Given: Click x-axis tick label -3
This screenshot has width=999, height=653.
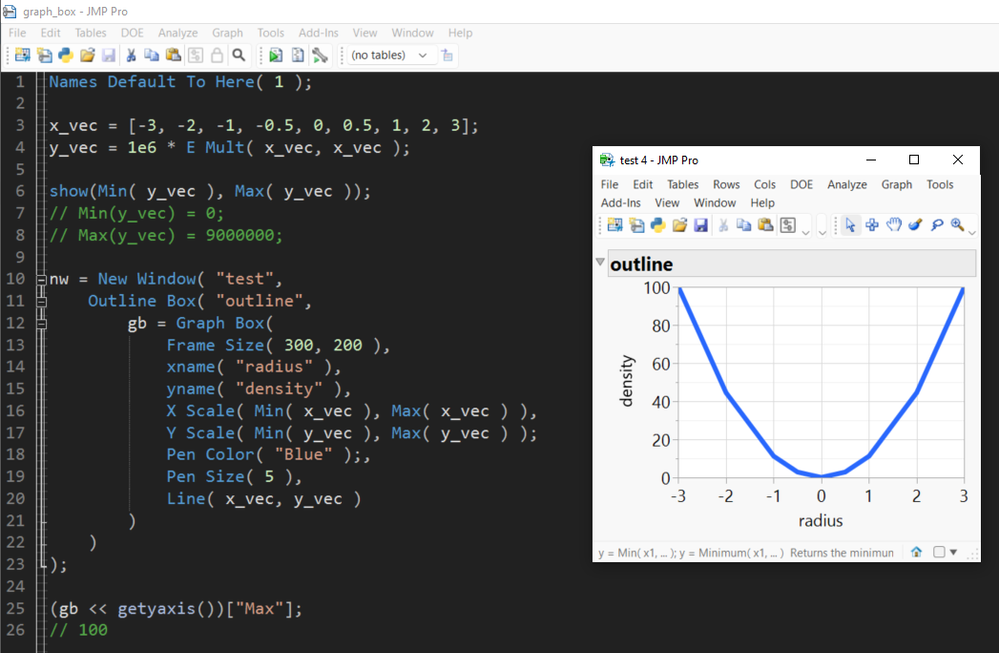Looking at the screenshot, I should point(678,496).
